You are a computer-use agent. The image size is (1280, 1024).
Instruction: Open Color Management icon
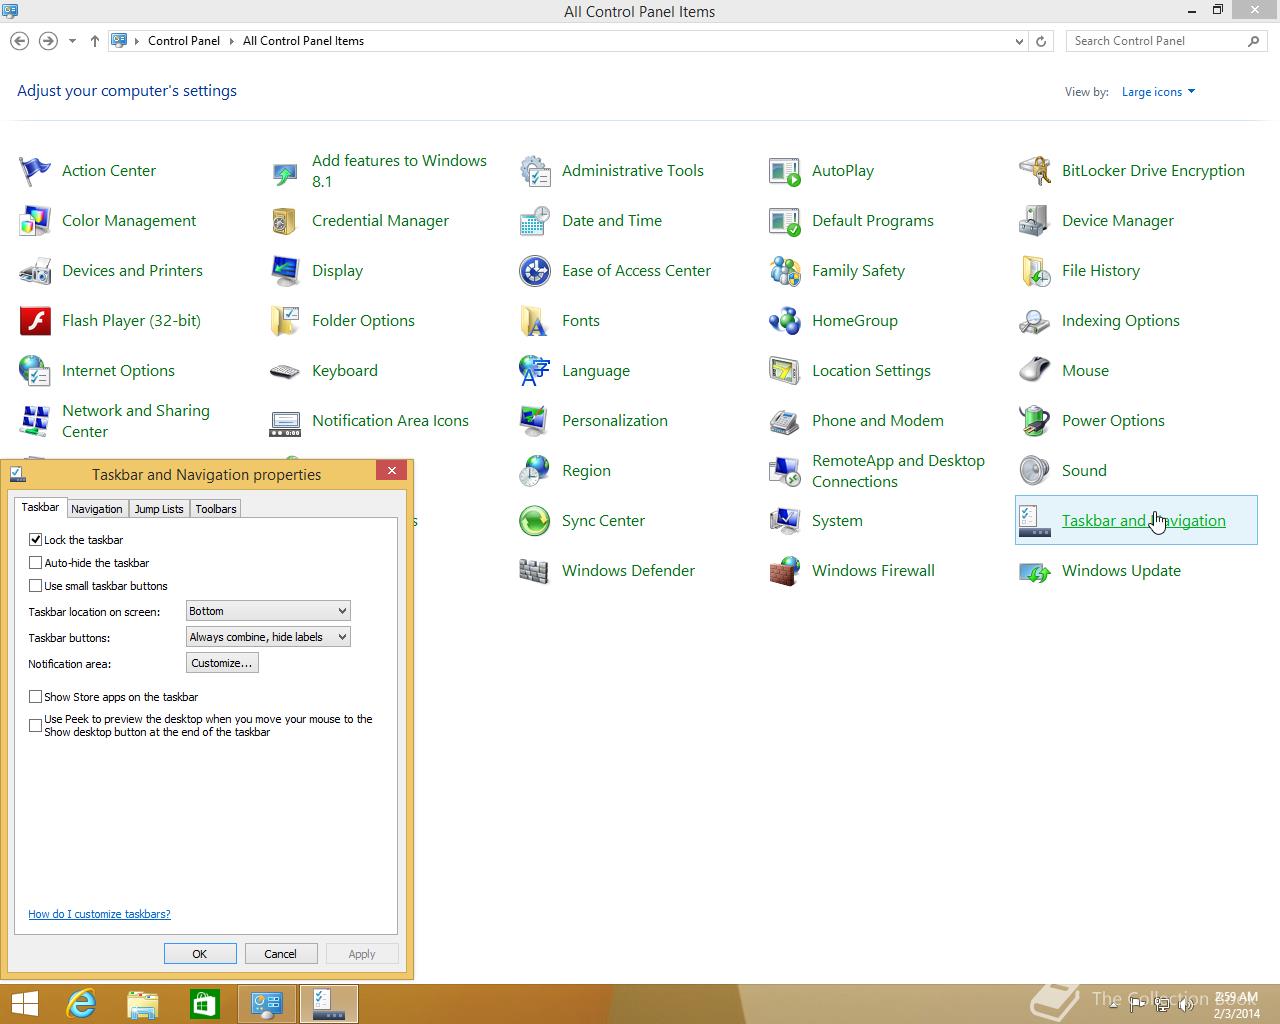(35, 221)
